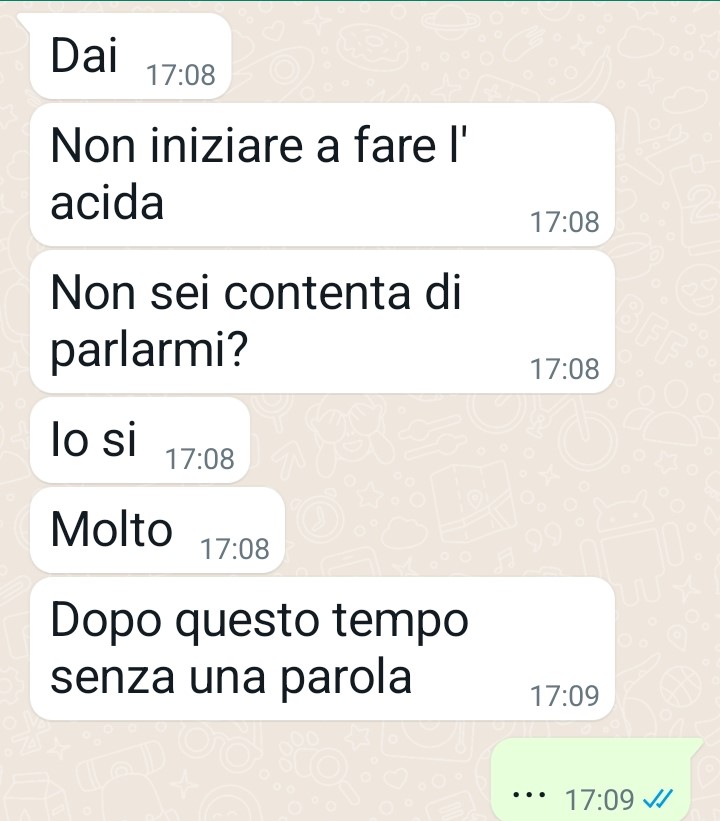Screen dimensions: 720x821
Task: Click the word "acida" in the second message
Action: point(107,202)
